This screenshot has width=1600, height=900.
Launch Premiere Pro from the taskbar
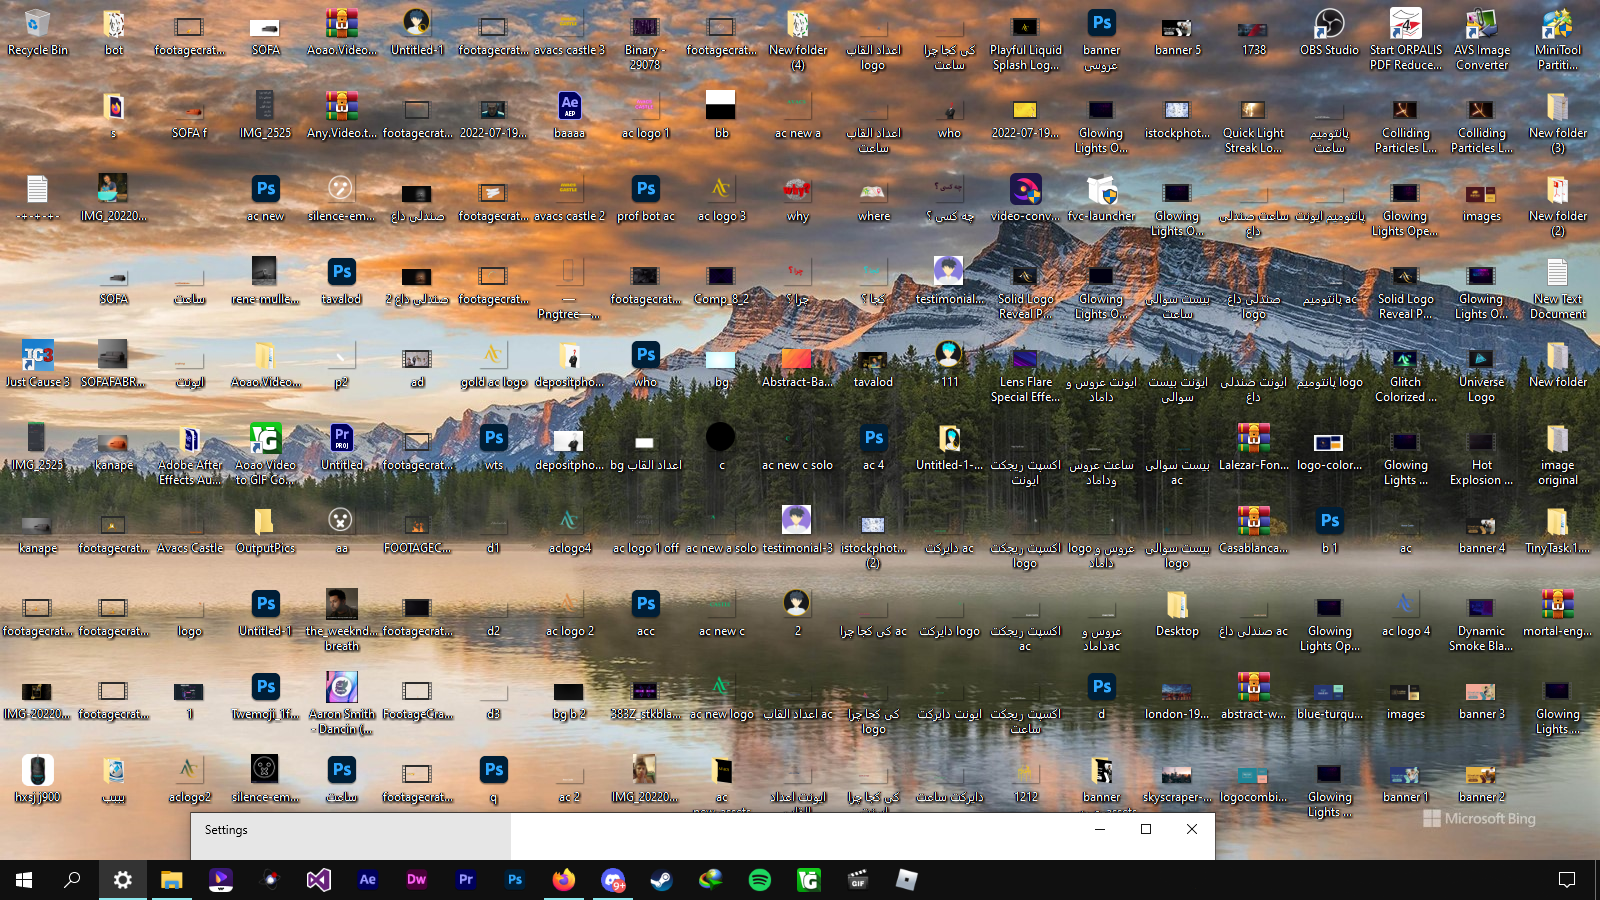(465, 880)
